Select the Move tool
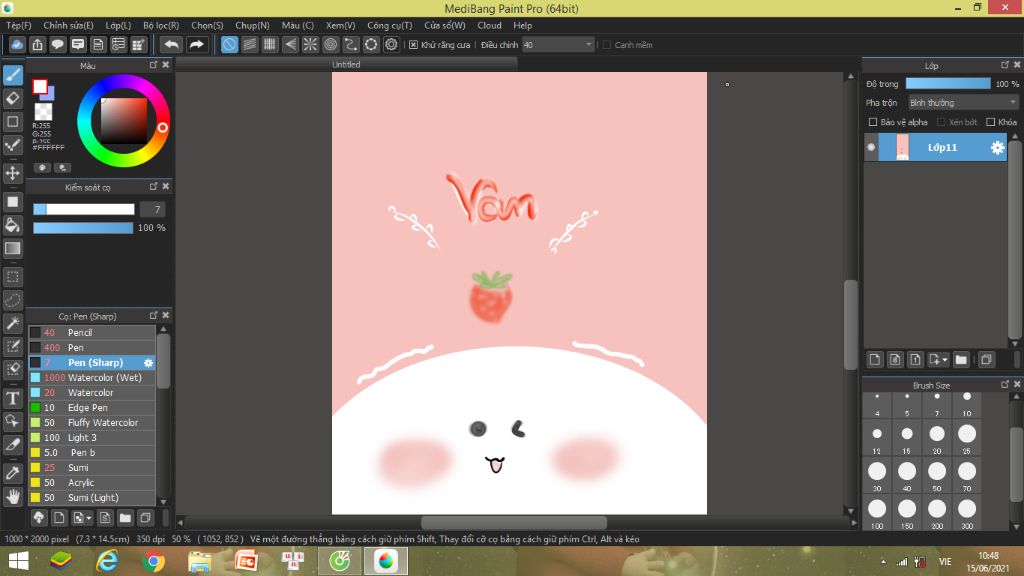 [12, 173]
